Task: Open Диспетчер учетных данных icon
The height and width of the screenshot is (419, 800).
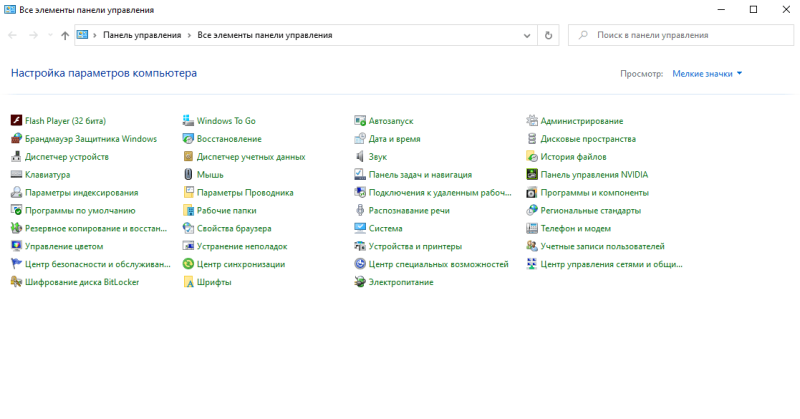Action: [188, 157]
